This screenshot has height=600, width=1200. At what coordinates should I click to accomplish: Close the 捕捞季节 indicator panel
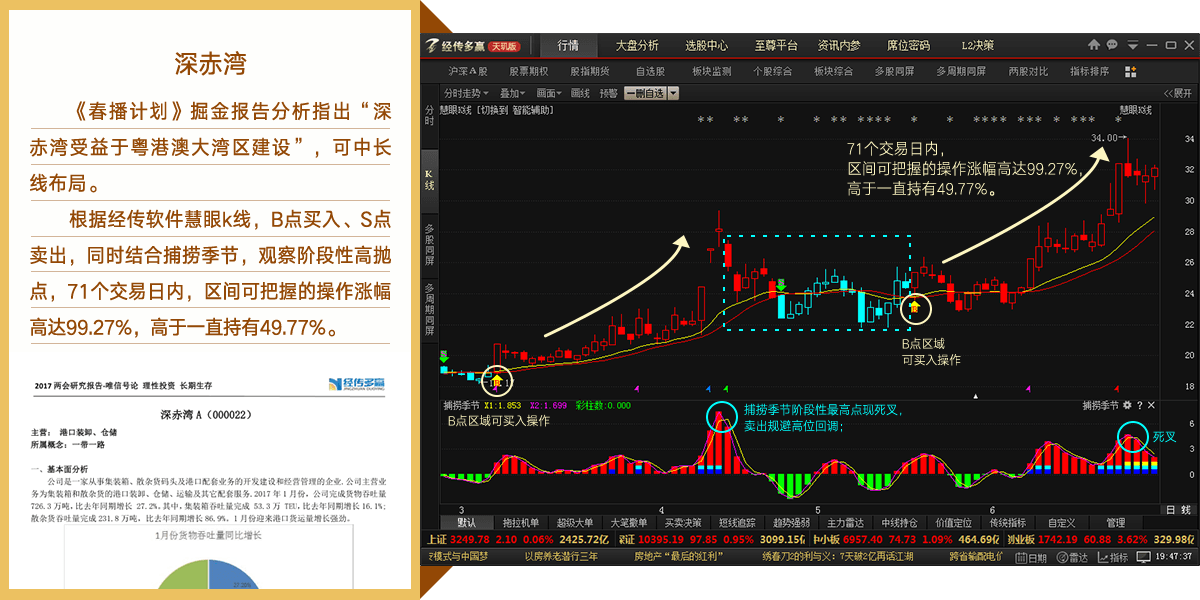1152,405
